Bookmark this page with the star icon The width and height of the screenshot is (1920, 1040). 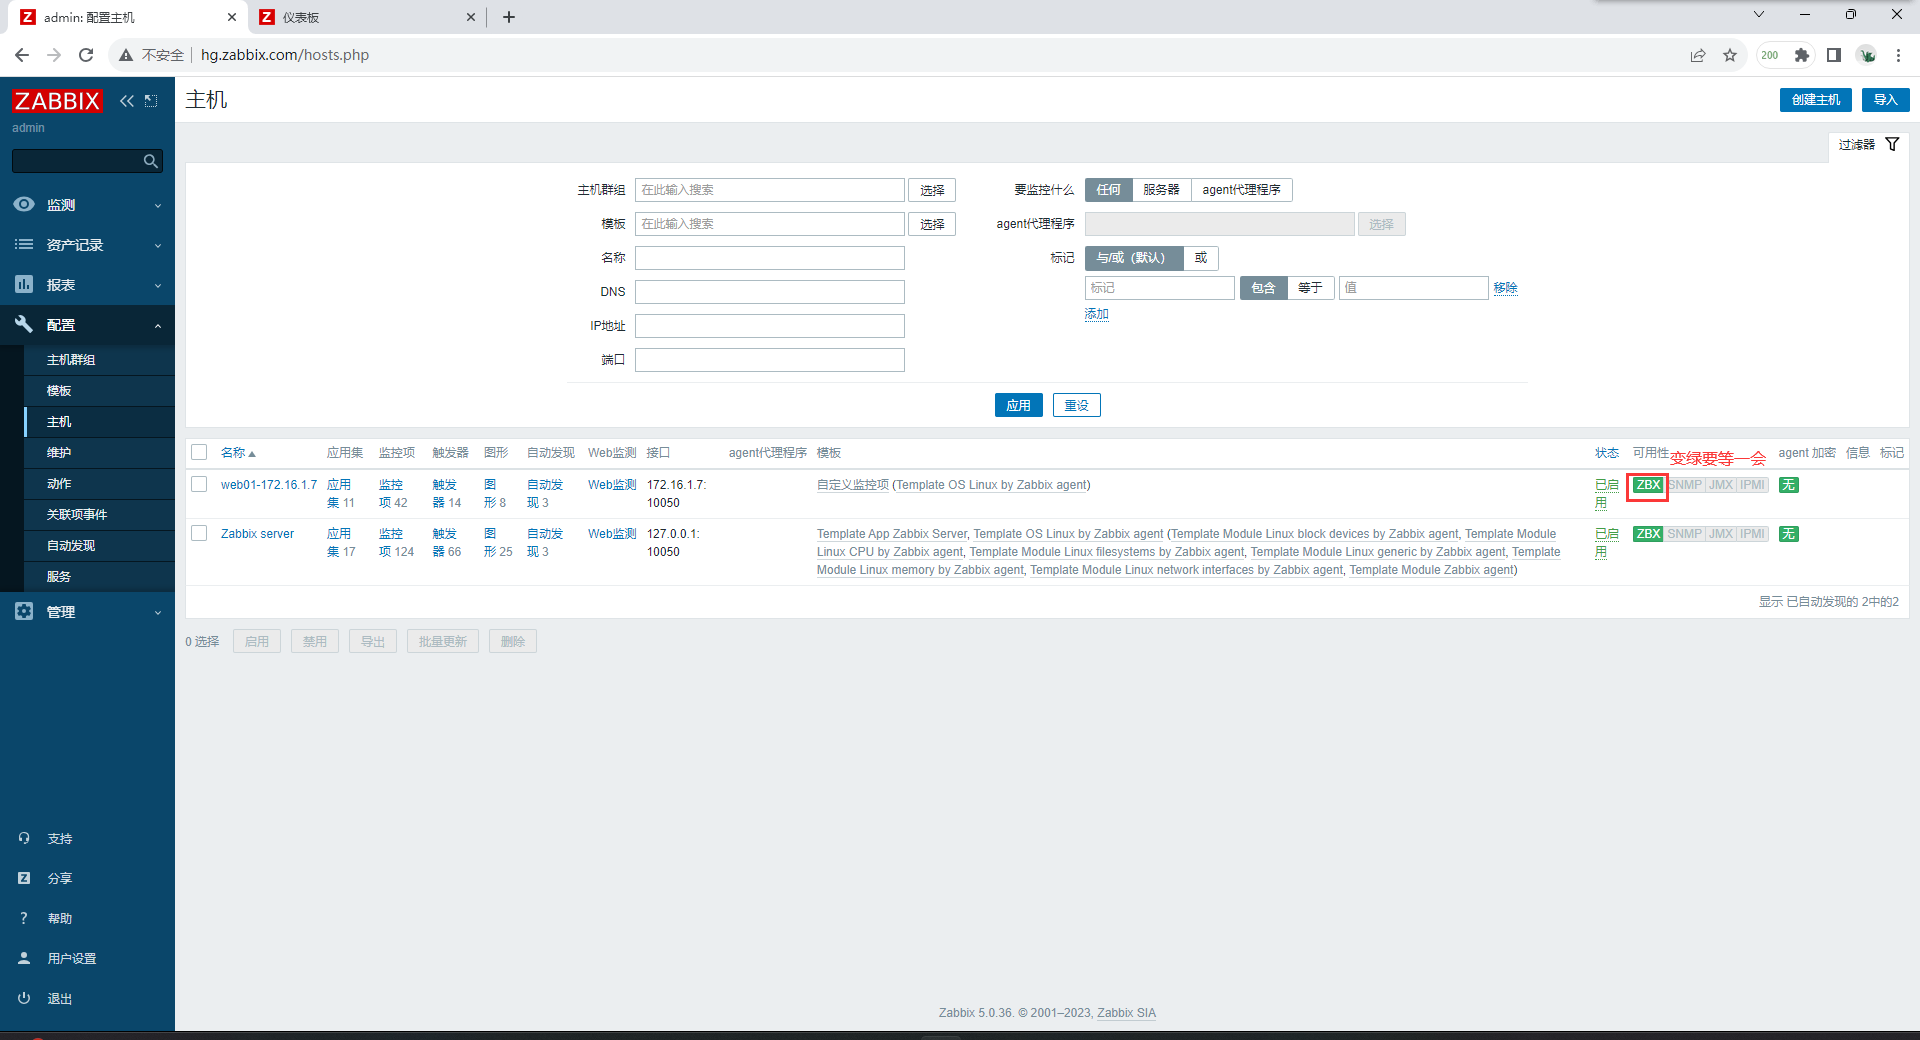click(x=1730, y=55)
